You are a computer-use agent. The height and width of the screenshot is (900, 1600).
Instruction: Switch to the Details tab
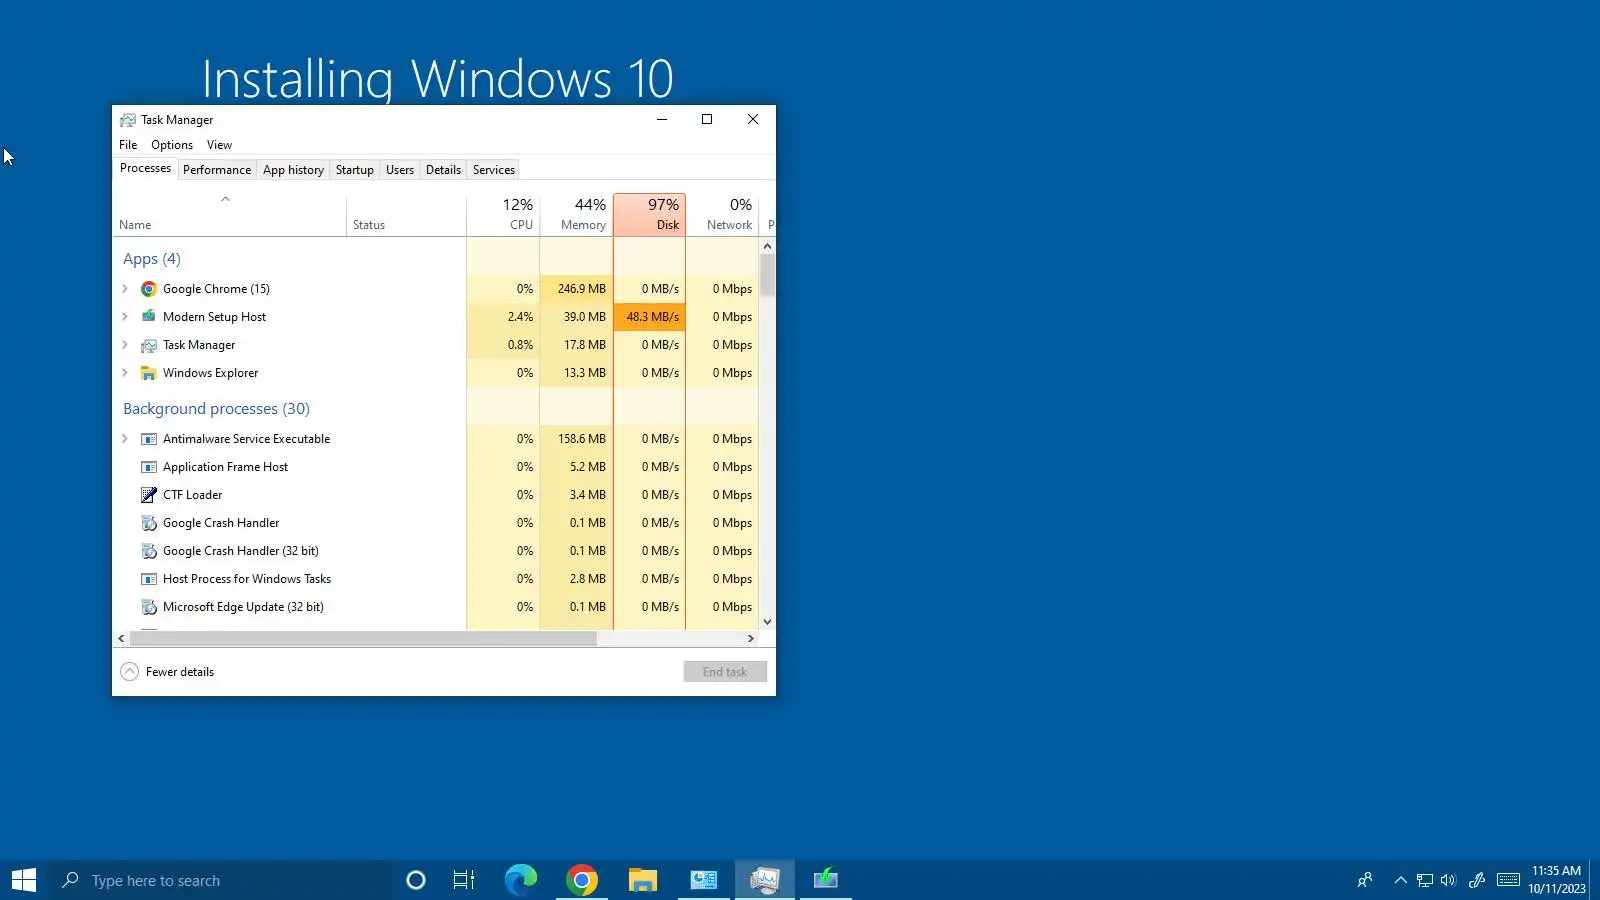[443, 170]
